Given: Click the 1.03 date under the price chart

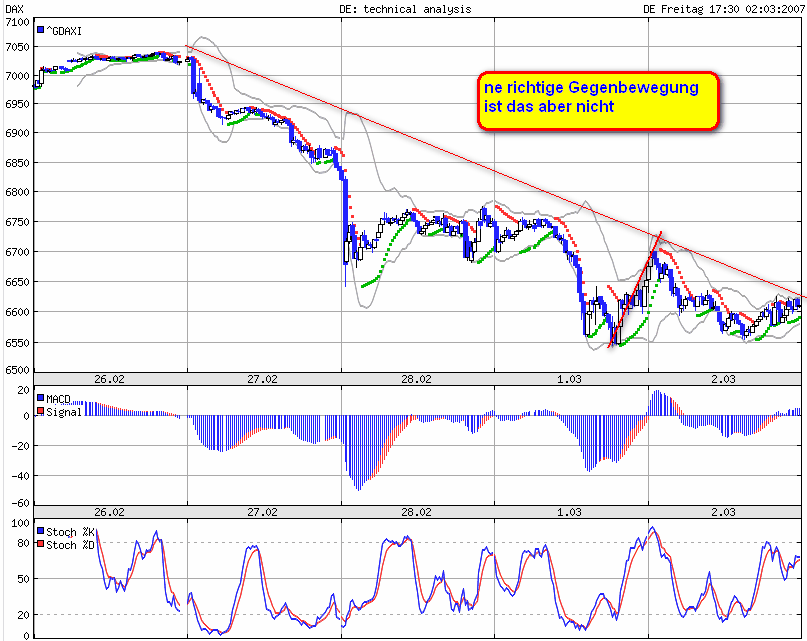Looking at the screenshot, I should 569,379.
